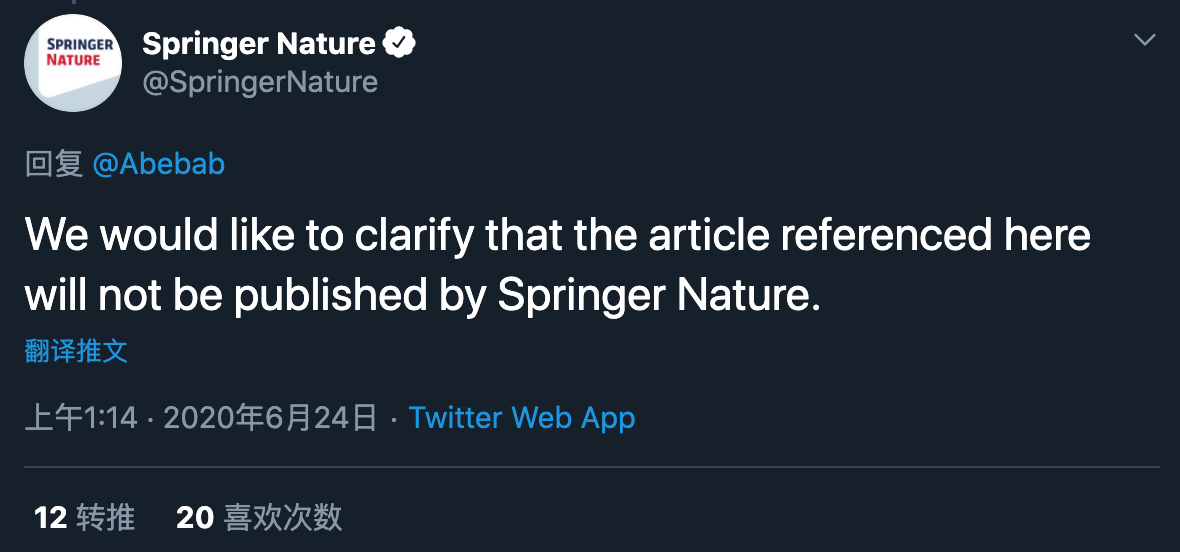The width and height of the screenshot is (1180, 552).
Task: Click the word 'clarify' in the tweet
Action: (x=414, y=237)
